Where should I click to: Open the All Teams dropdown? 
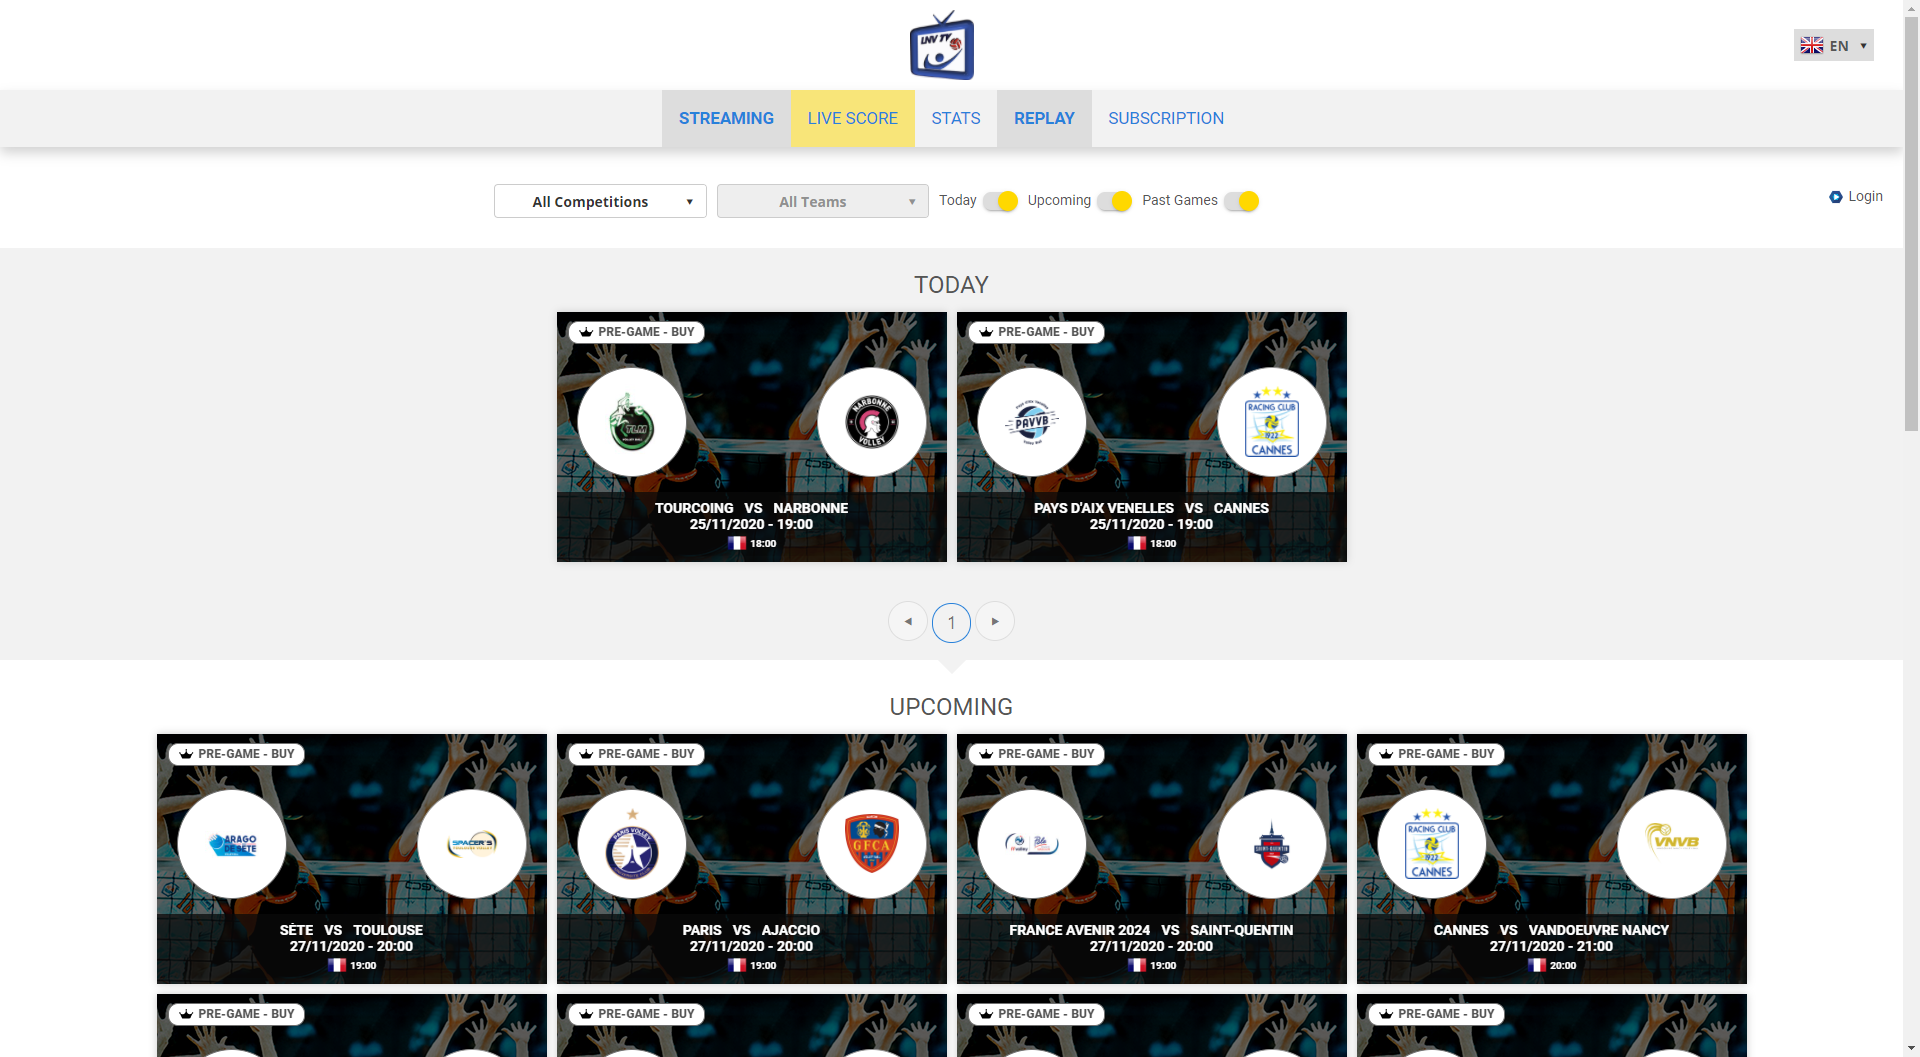823,201
